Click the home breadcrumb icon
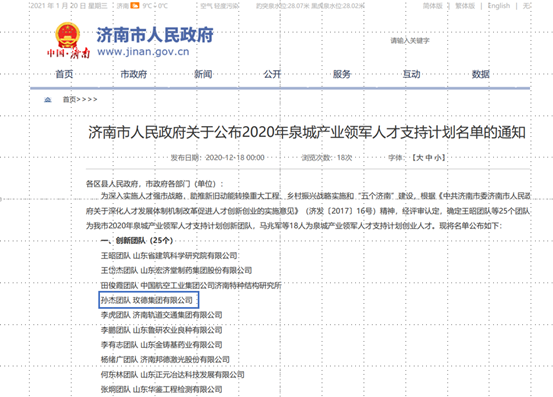 pos(48,100)
